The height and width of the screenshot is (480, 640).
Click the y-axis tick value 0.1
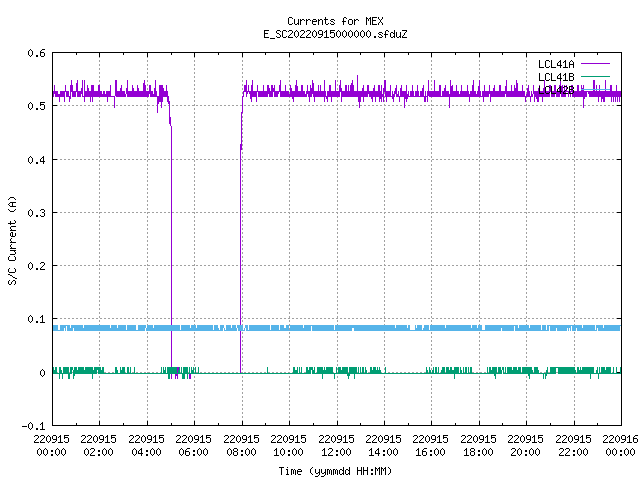click(x=36, y=319)
